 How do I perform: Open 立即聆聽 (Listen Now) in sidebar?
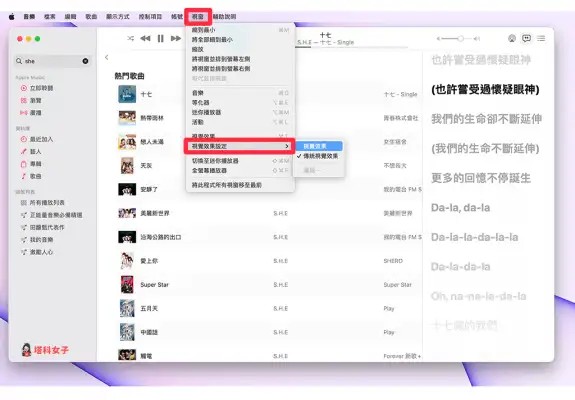tap(37, 88)
